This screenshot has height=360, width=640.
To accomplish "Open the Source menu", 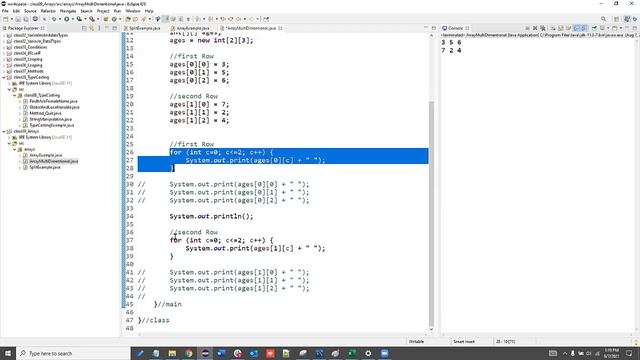I will click(30, 11).
